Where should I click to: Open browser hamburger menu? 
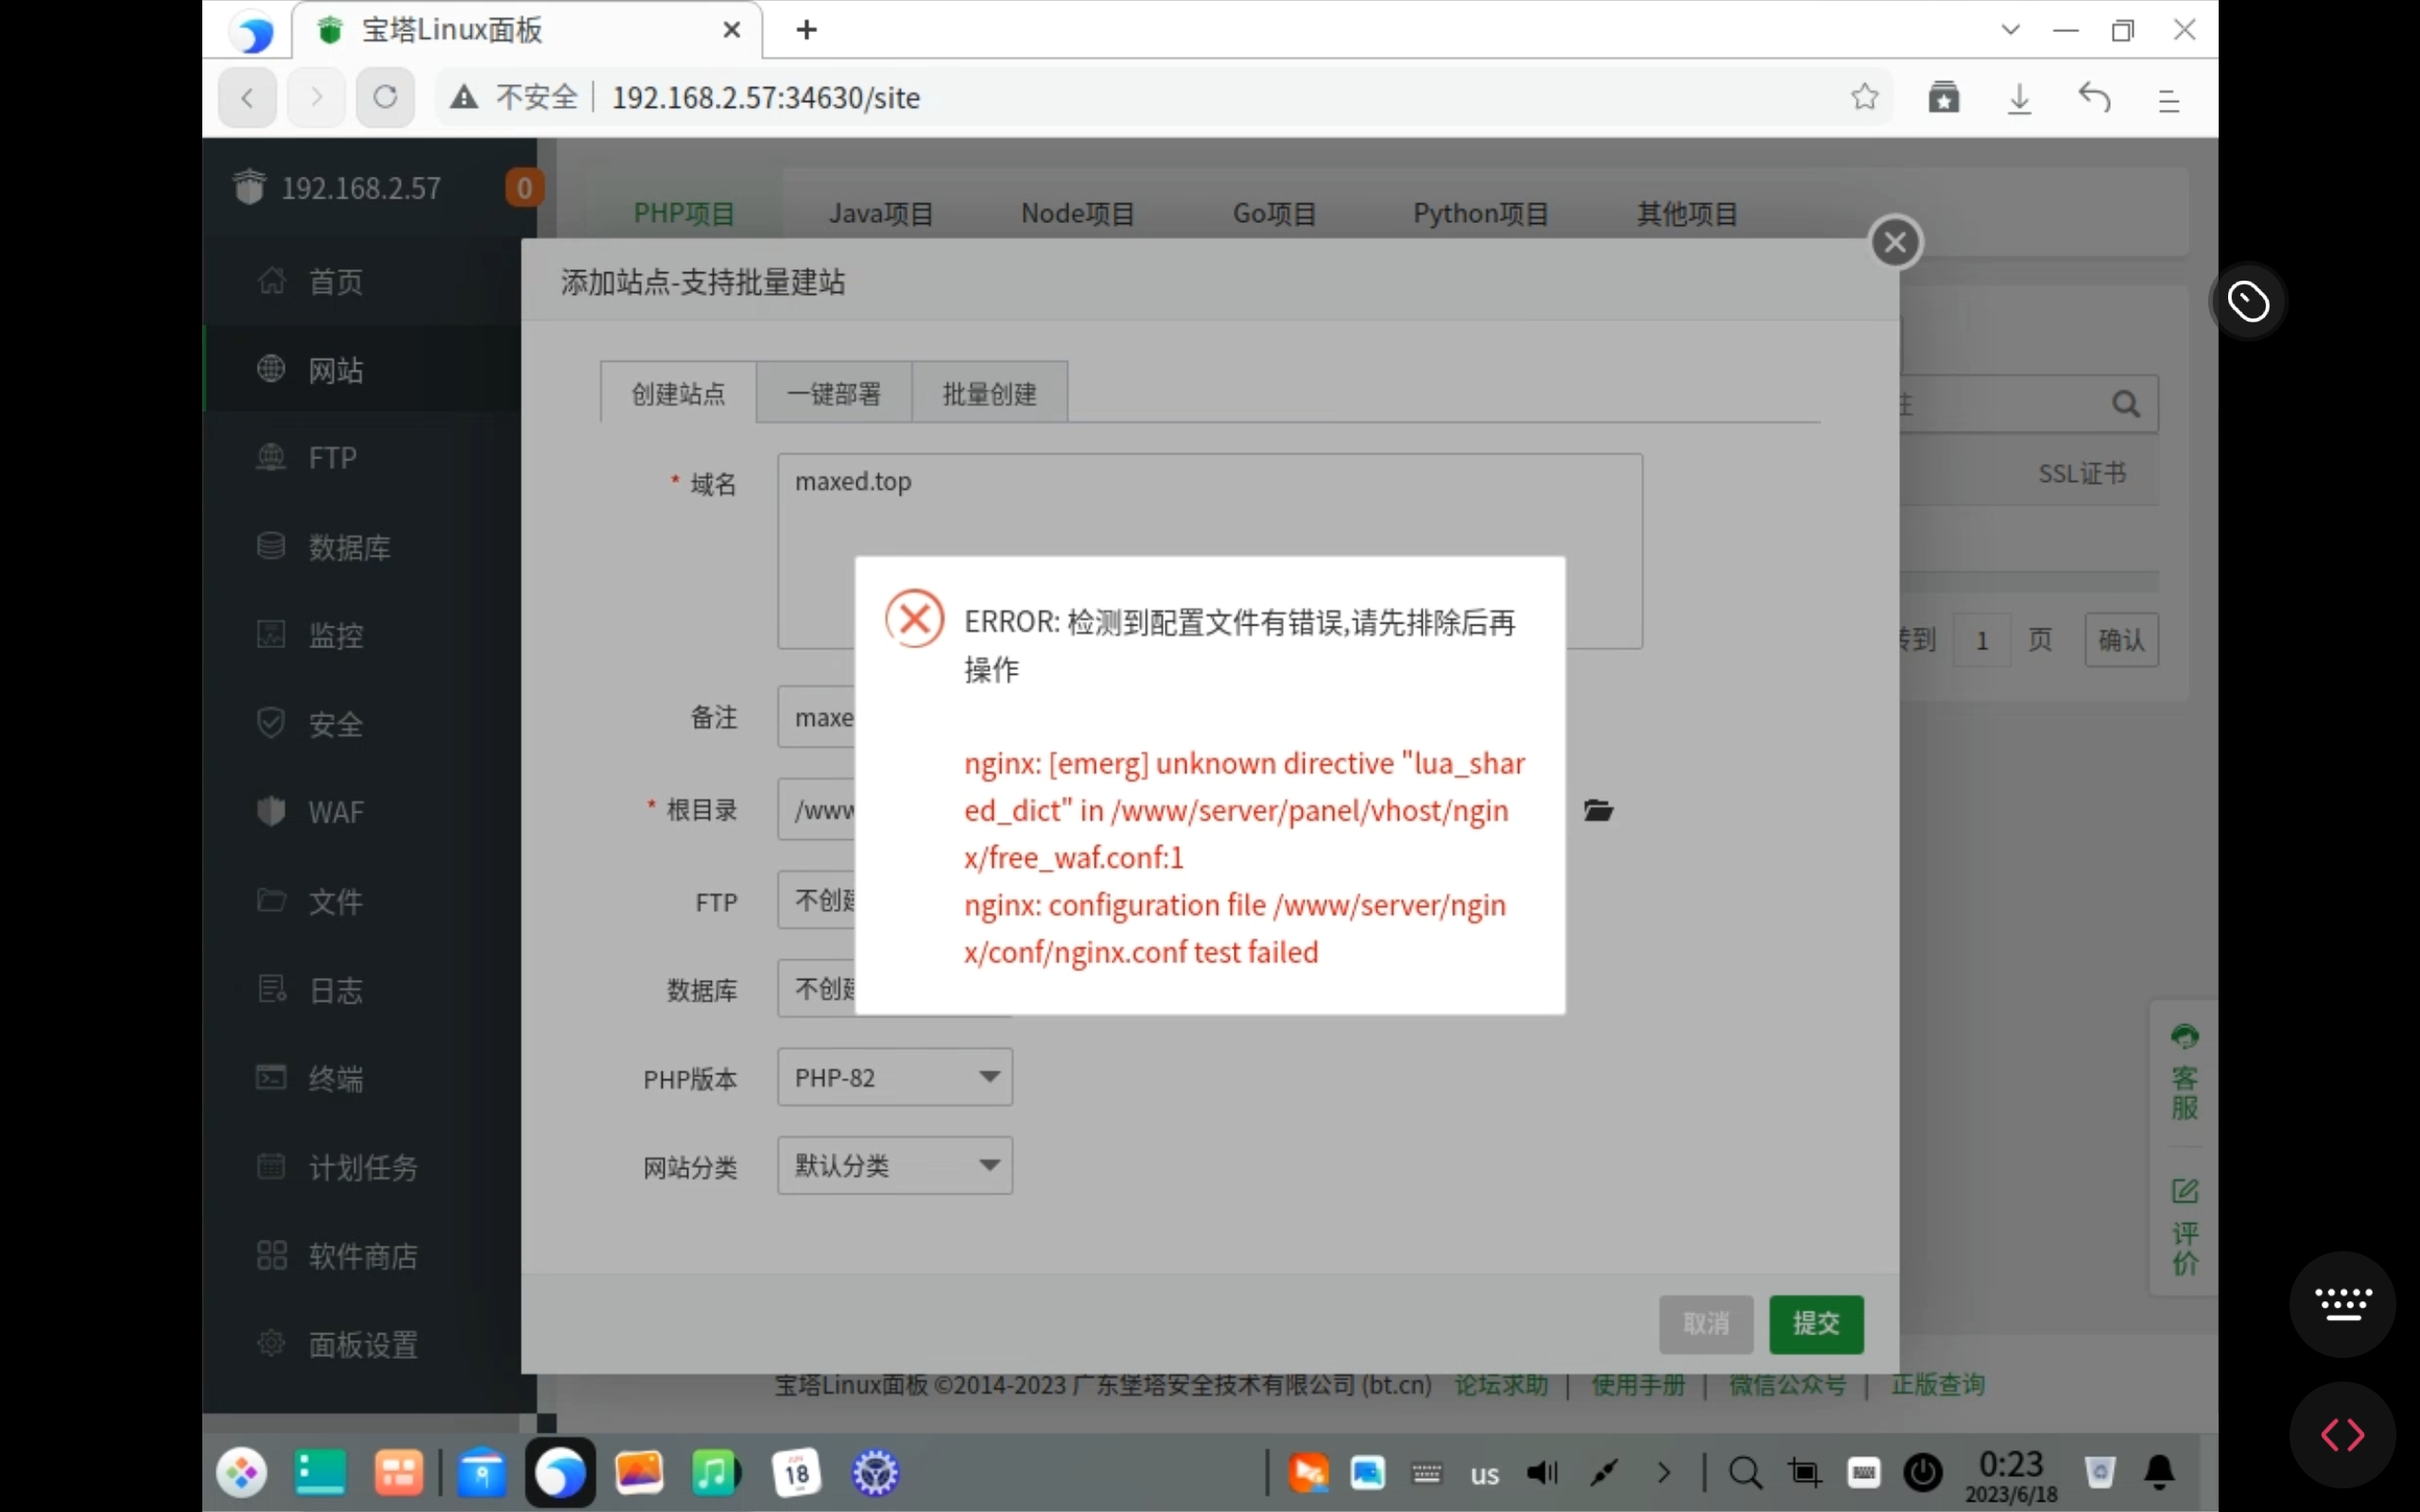point(2168,100)
